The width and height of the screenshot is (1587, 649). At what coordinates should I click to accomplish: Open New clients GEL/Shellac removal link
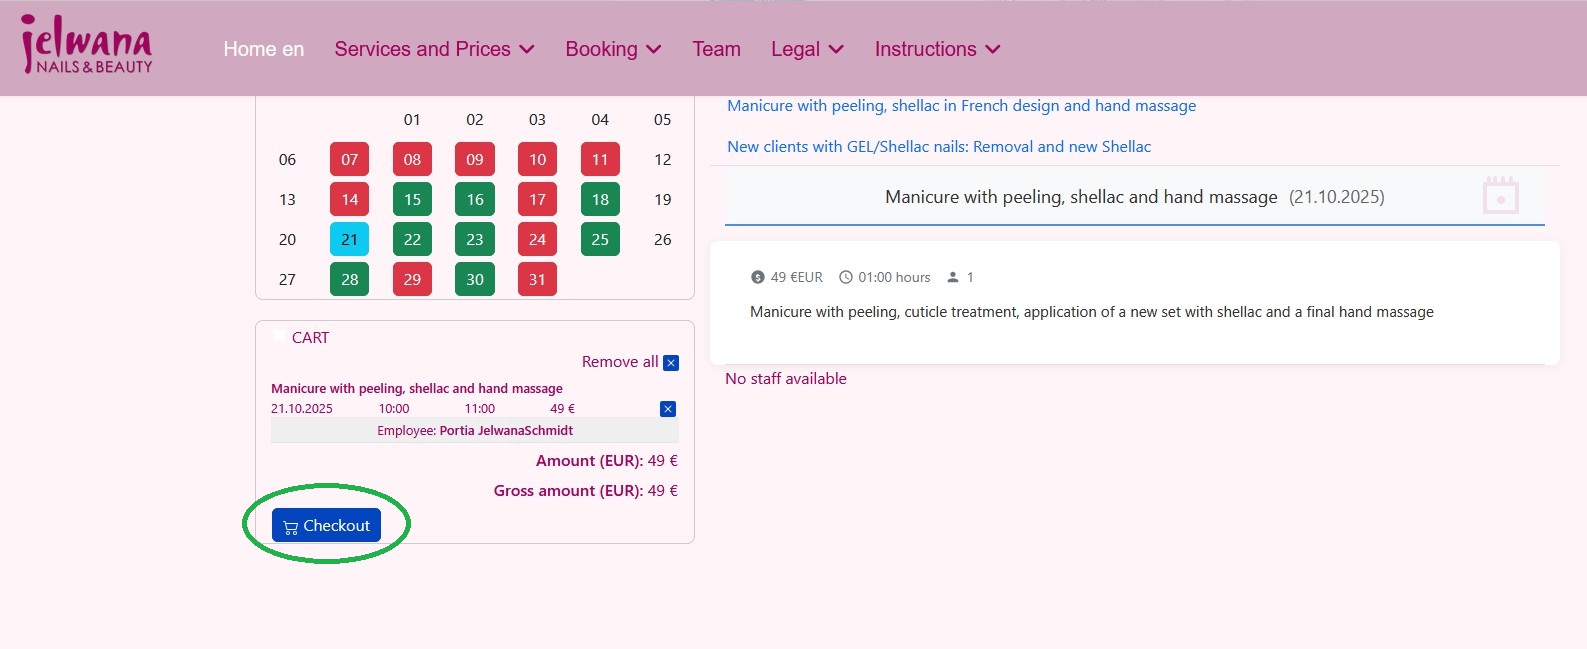938,147
